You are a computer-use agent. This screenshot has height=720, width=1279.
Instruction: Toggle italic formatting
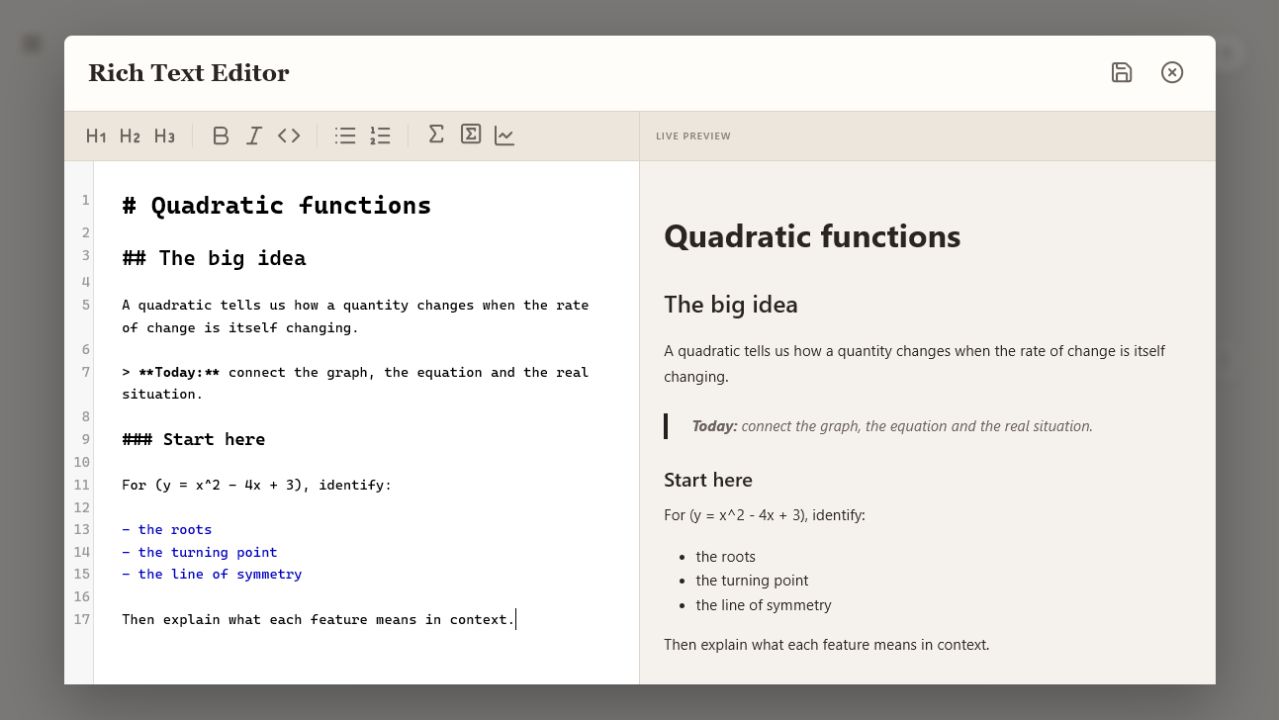click(254, 136)
